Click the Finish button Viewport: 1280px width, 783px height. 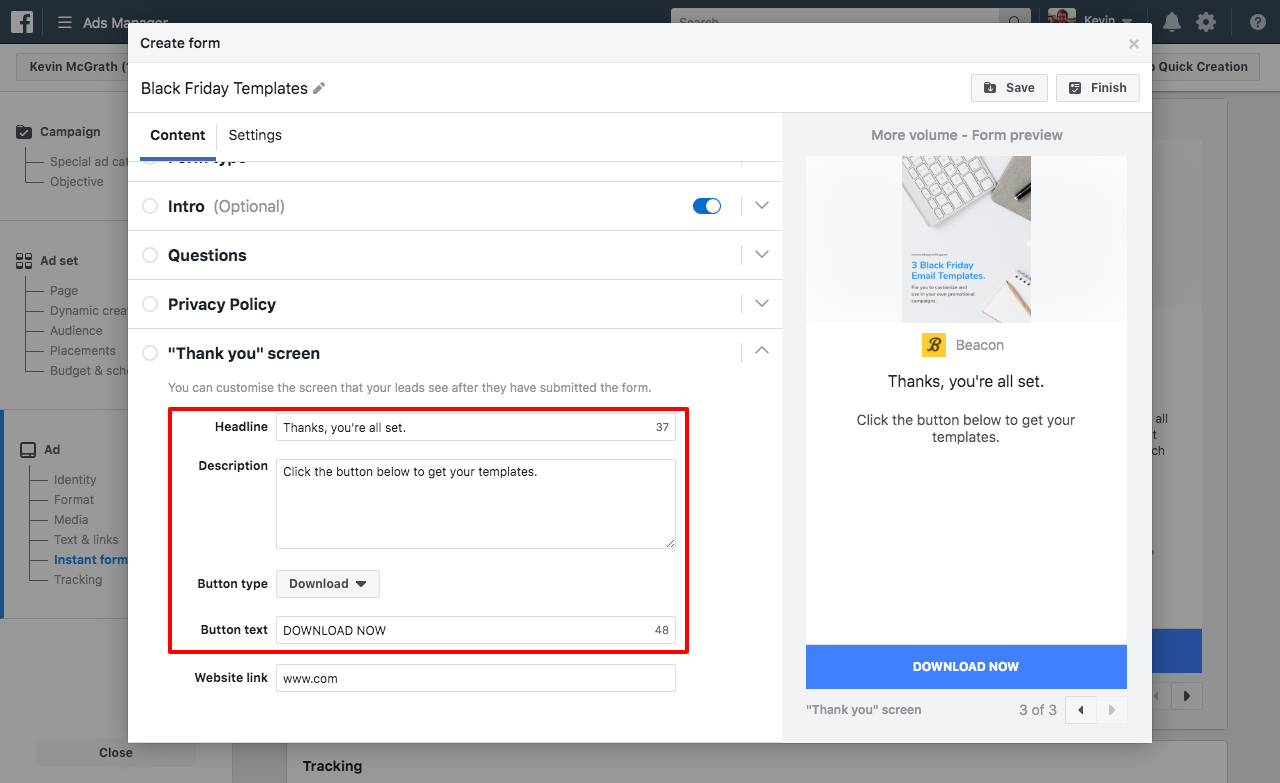(x=1097, y=88)
